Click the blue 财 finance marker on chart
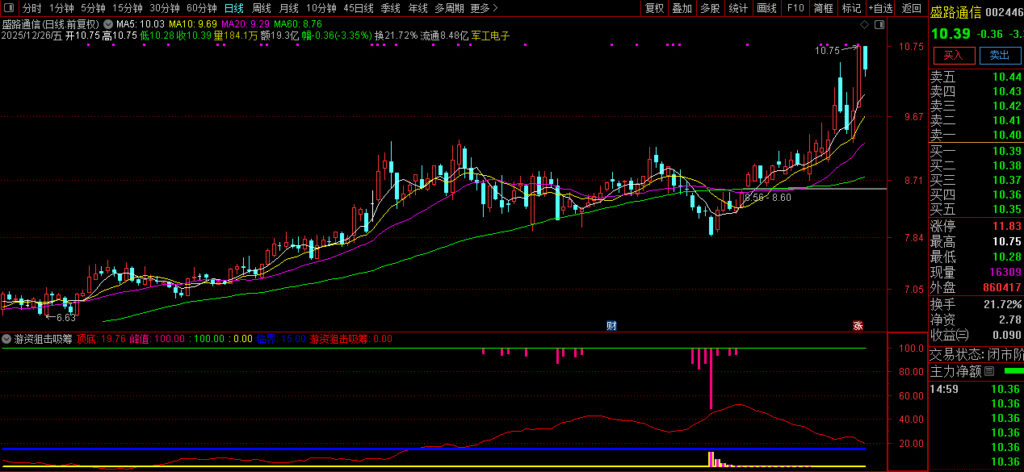1024x472 pixels. click(612, 325)
